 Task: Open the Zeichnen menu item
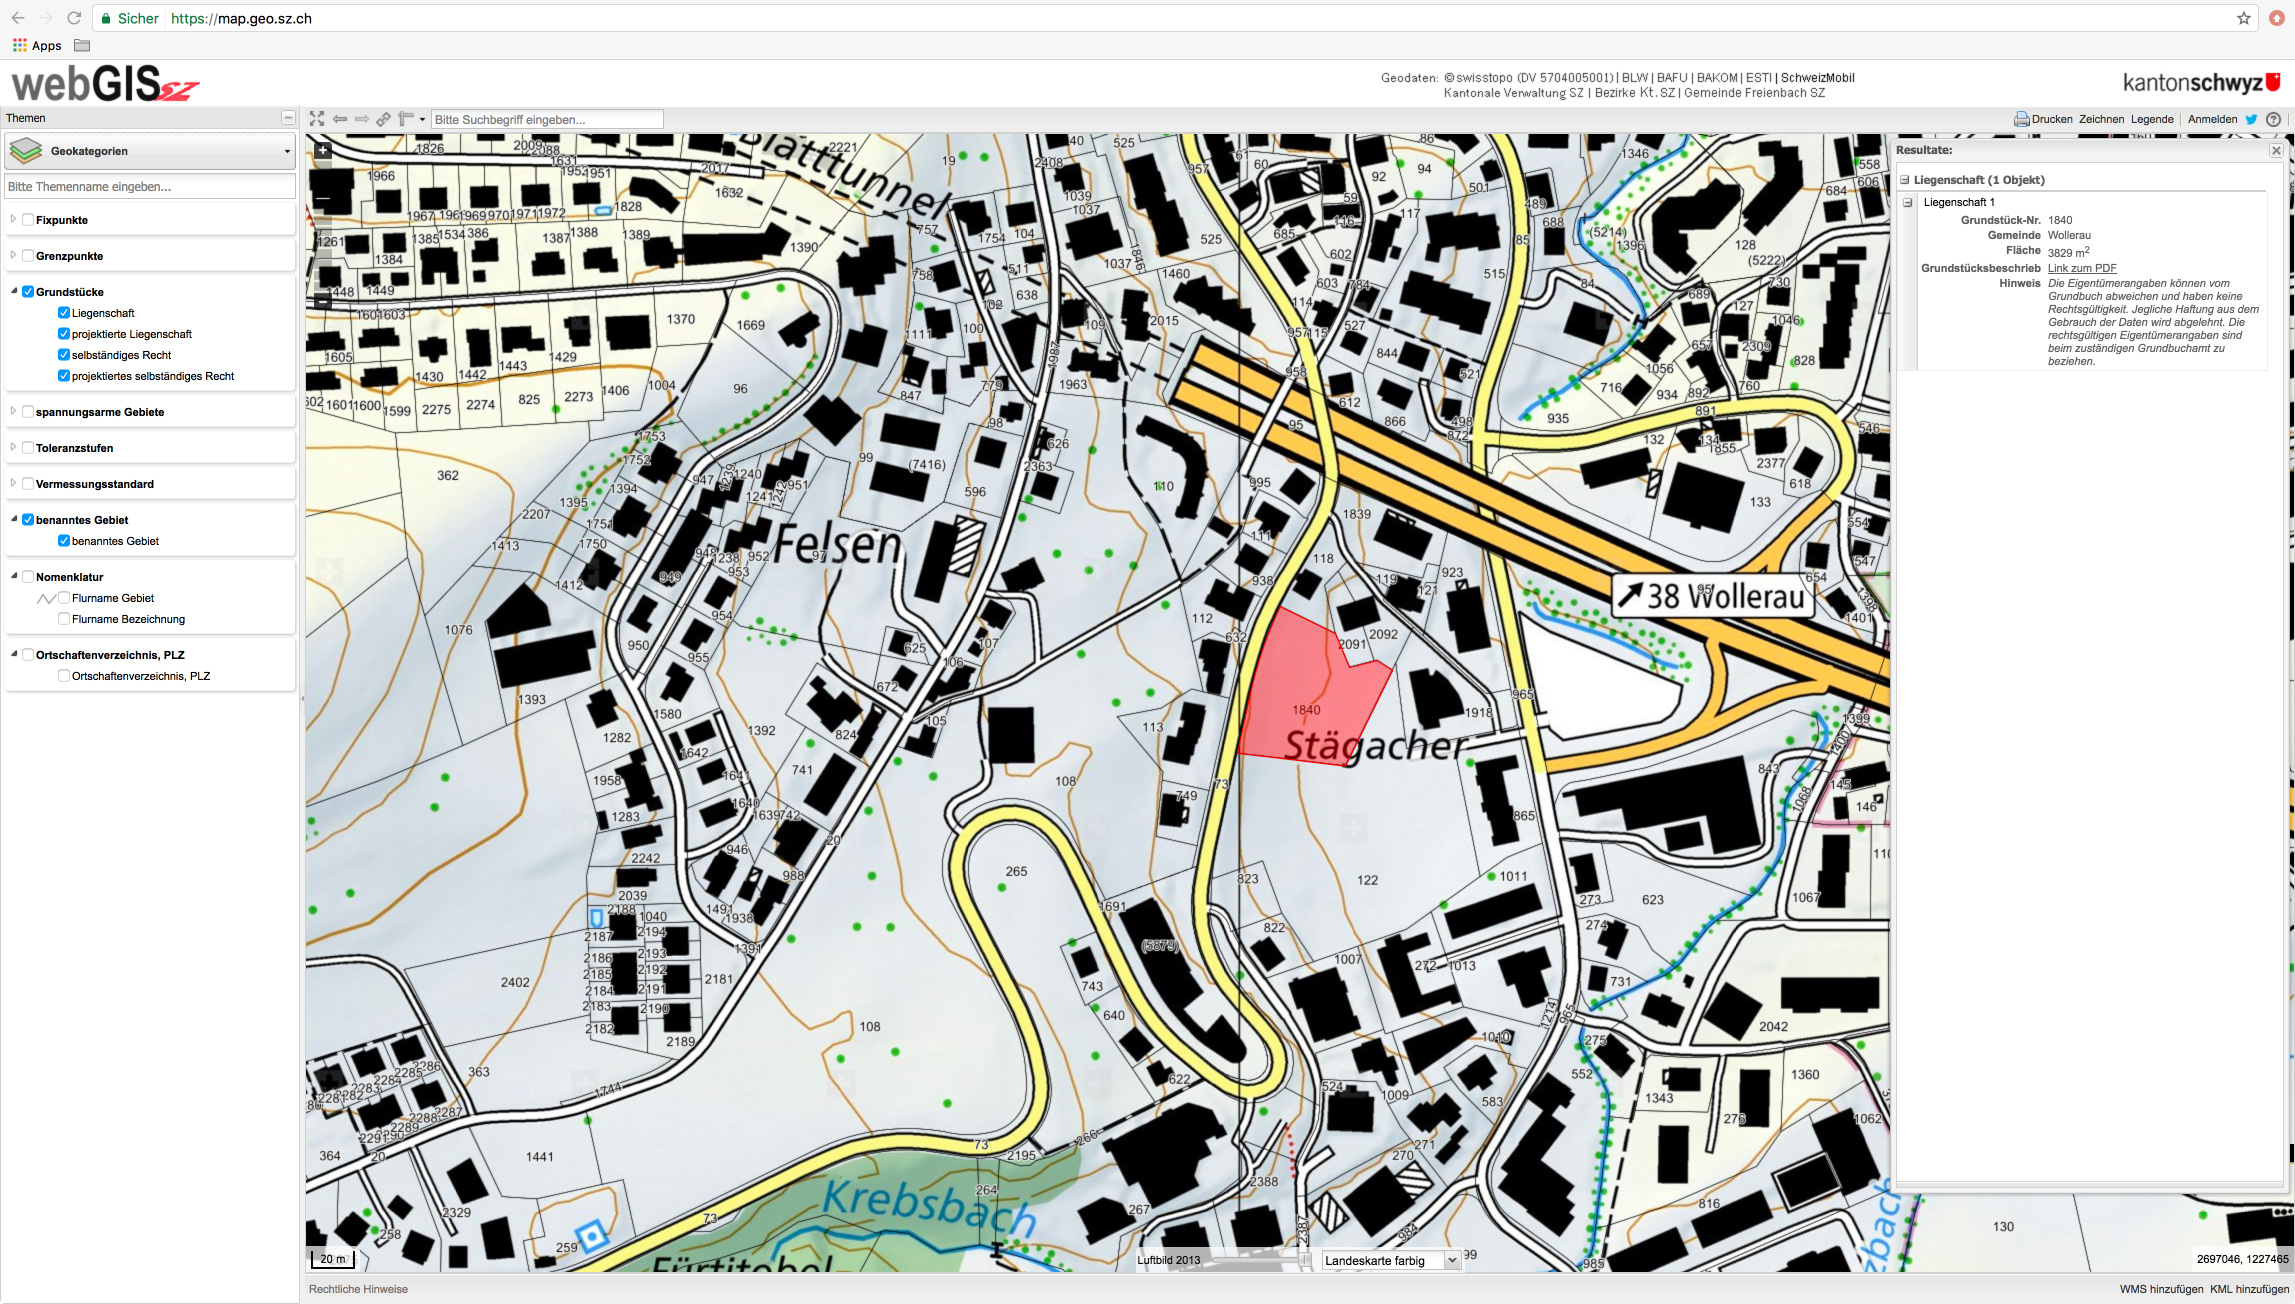(x=2101, y=119)
